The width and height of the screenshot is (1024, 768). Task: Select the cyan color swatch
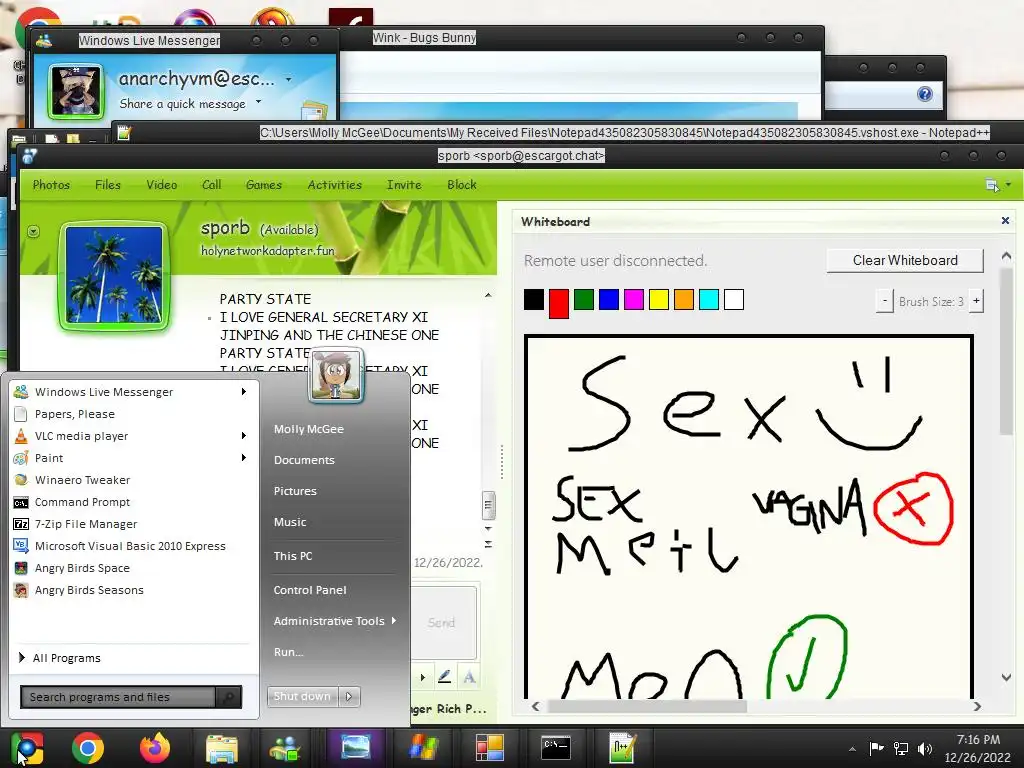click(x=709, y=300)
